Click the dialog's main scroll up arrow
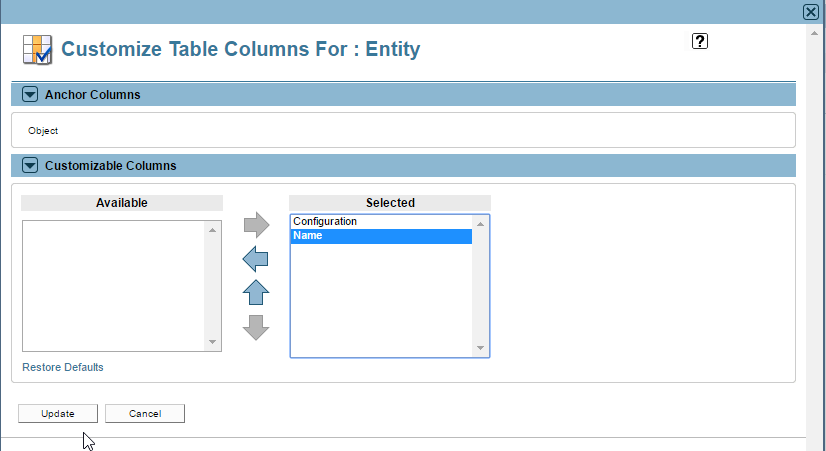The width and height of the screenshot is (826, 451). click(814, 33)
